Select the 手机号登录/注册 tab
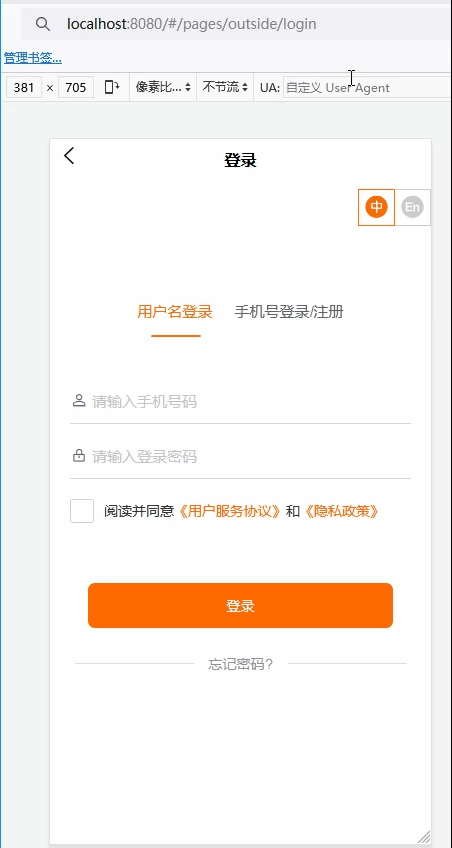This screenshot has width=452, height=848. pos(289,312)
